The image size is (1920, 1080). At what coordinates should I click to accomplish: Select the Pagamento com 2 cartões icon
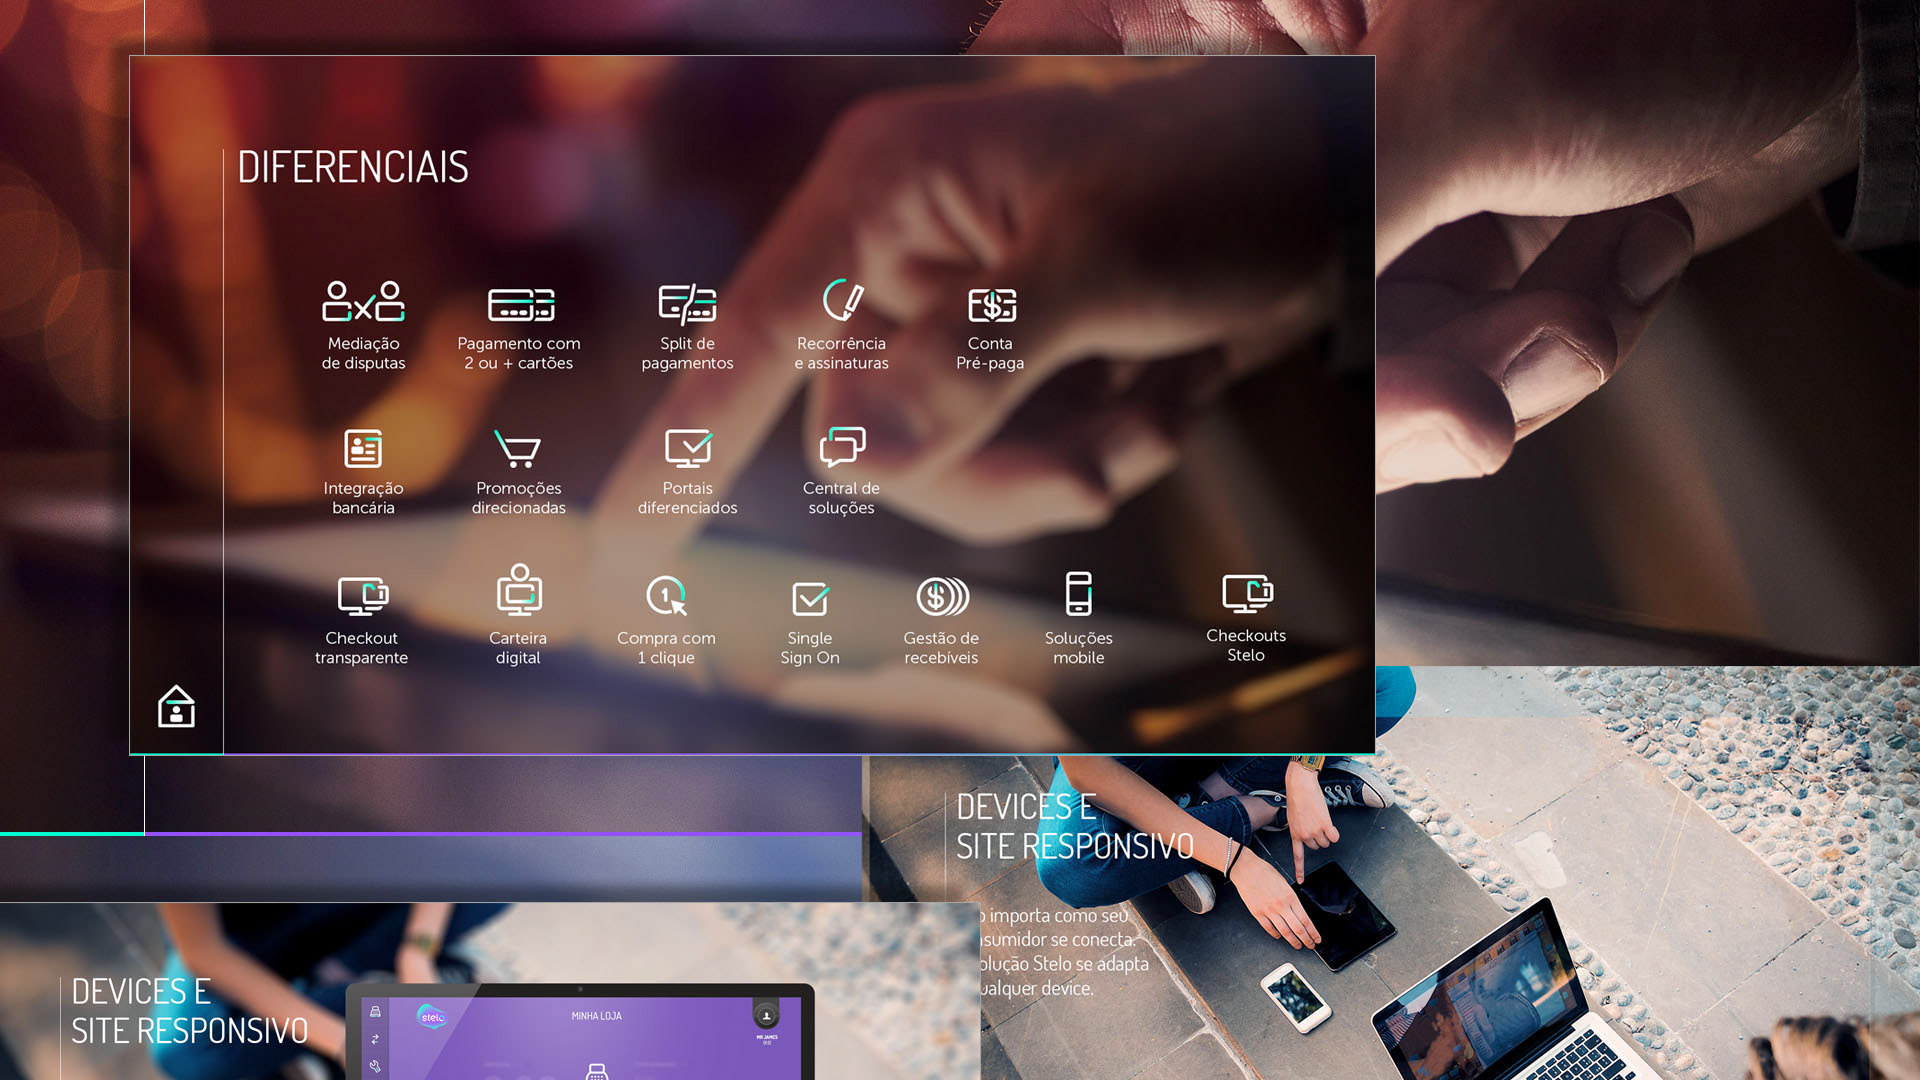pyautogui.click(x=520, y=304)
